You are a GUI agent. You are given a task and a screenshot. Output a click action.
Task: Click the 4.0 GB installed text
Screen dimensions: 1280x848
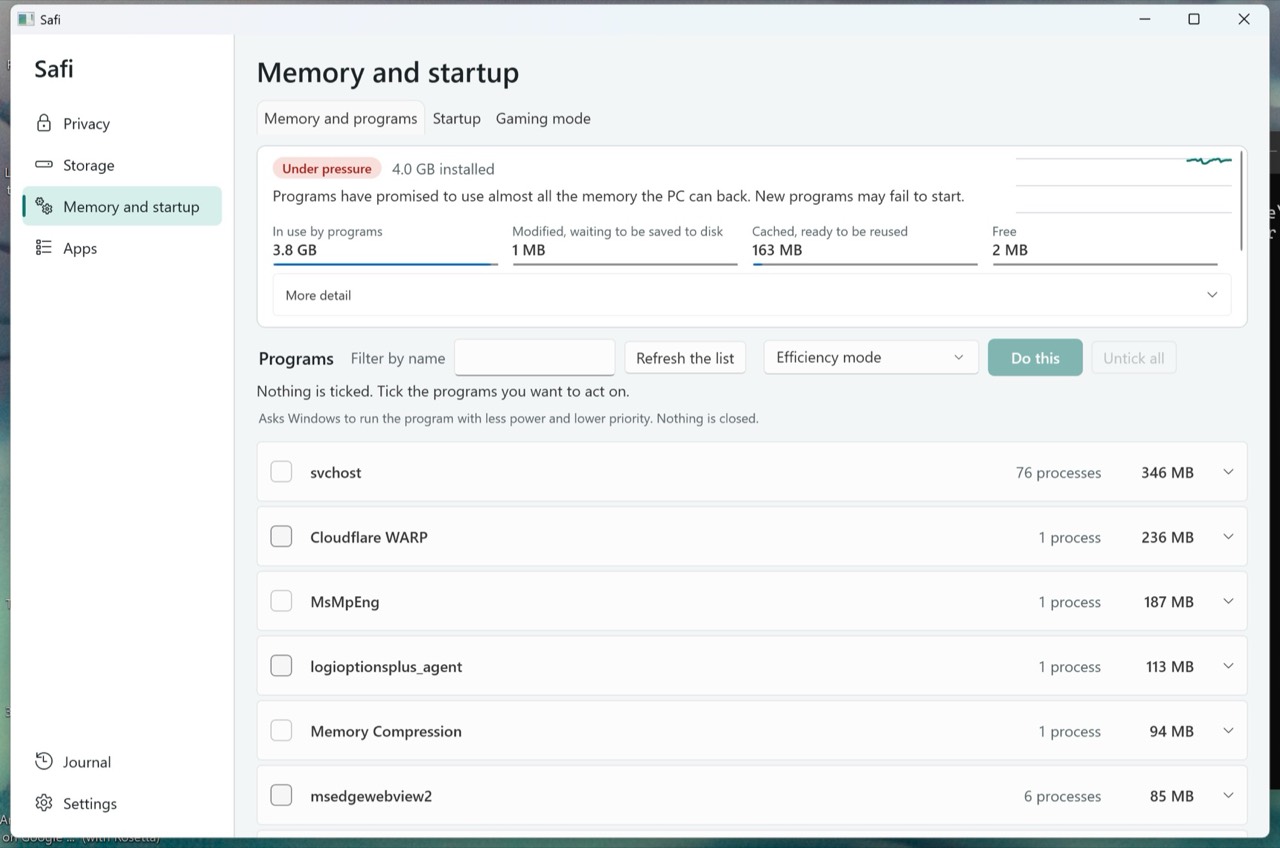pos(443,169)
